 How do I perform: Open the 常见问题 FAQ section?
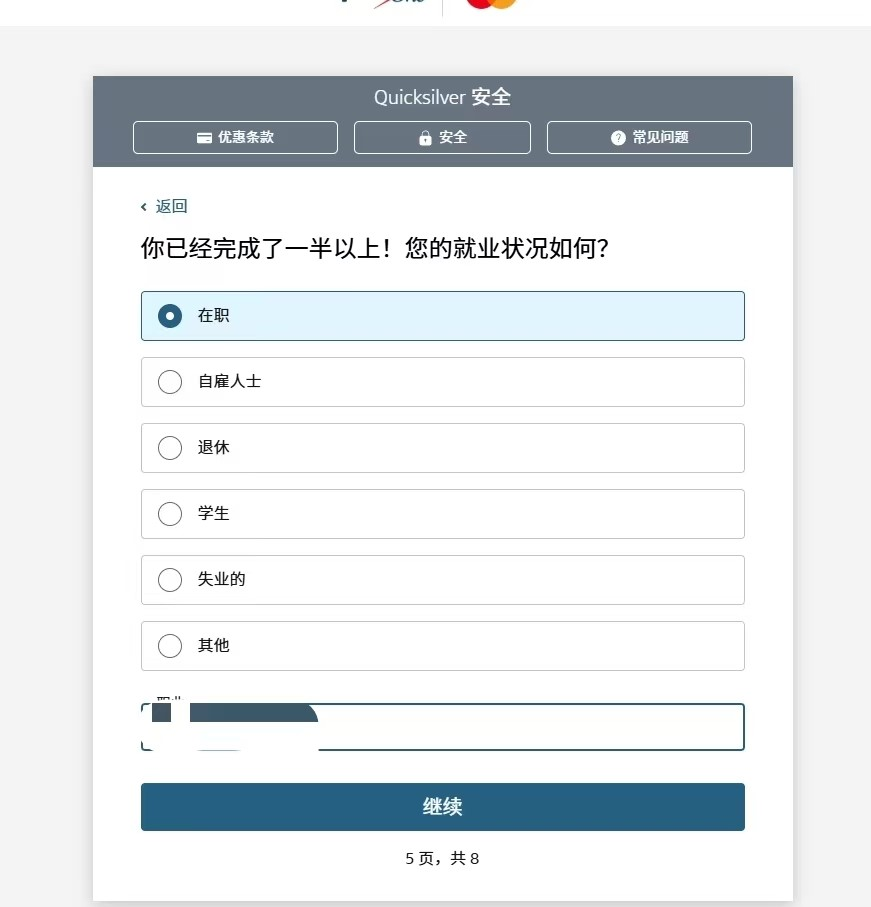(x=648, y=137)
